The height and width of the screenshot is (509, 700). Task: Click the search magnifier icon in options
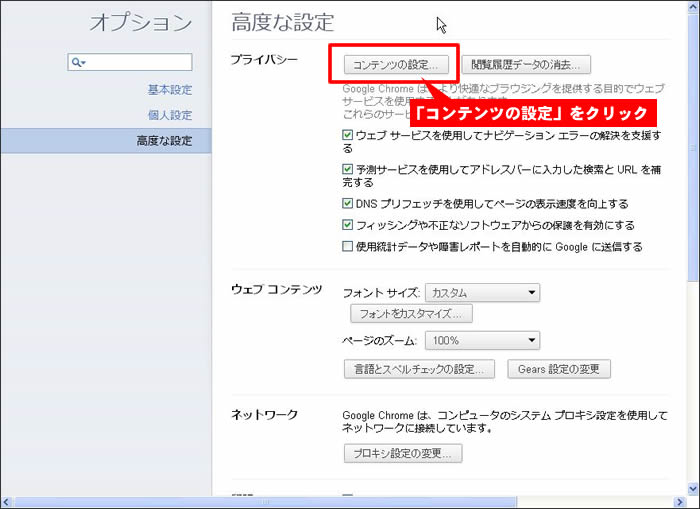(77, 63)
